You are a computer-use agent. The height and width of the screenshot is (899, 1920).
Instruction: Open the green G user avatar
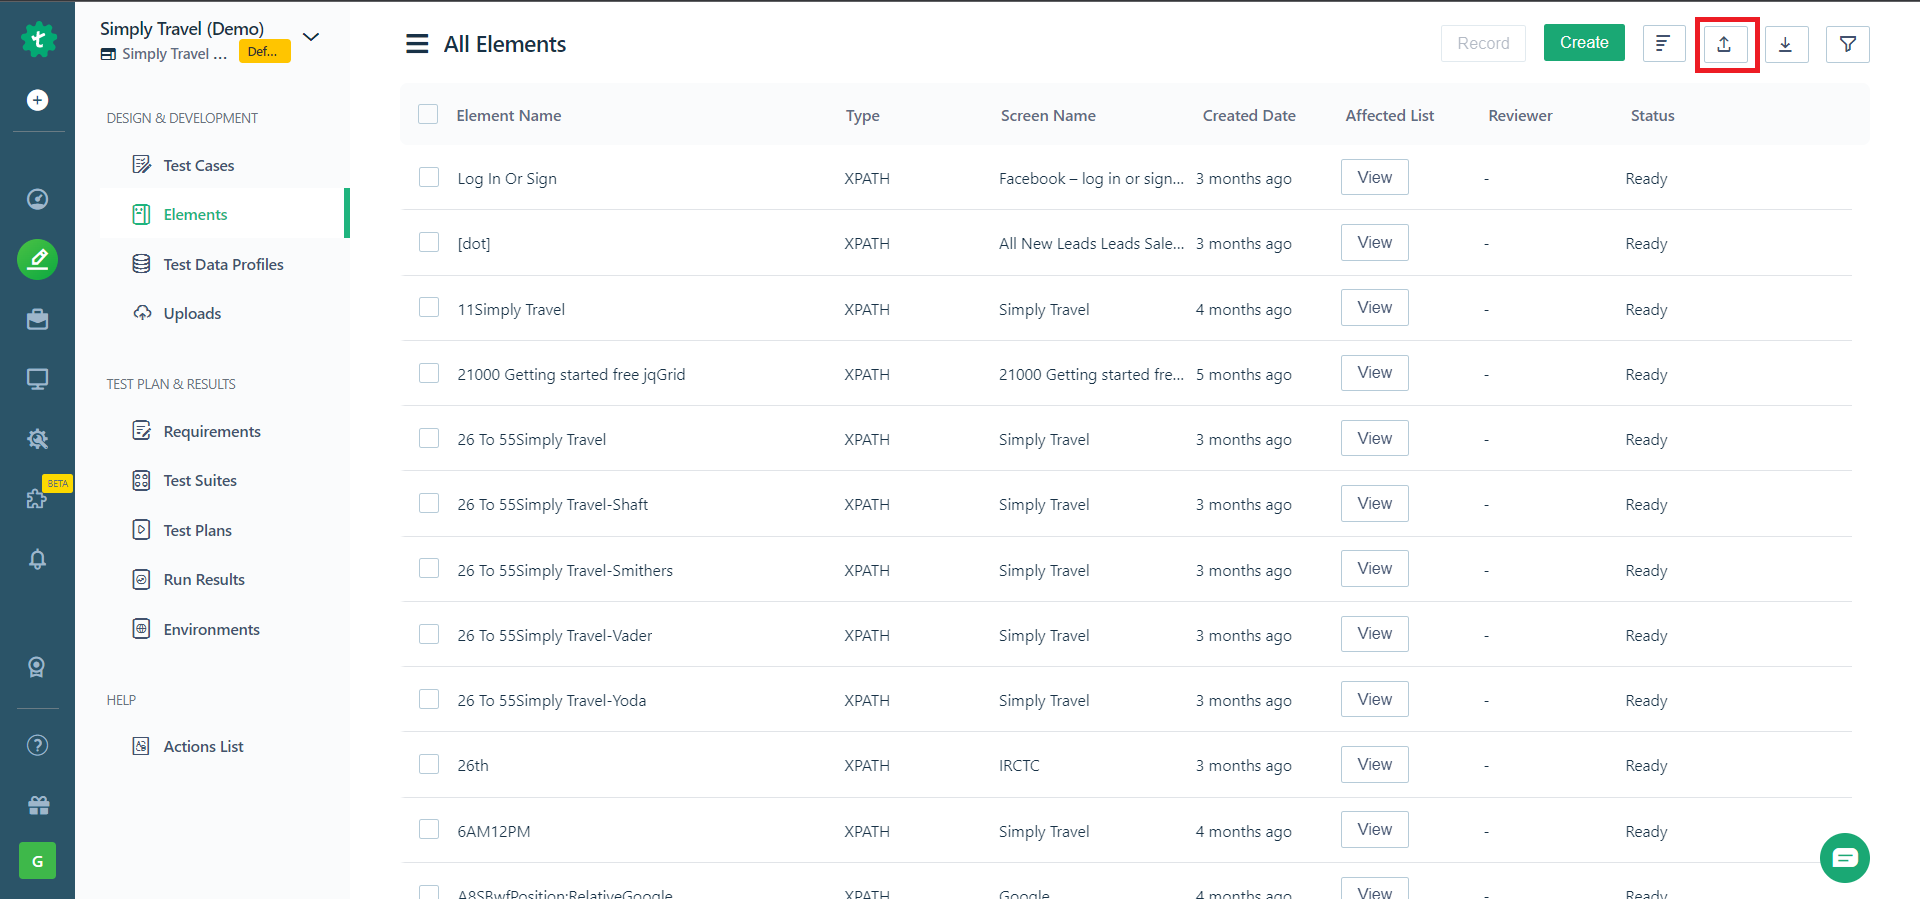pos(38,860)
